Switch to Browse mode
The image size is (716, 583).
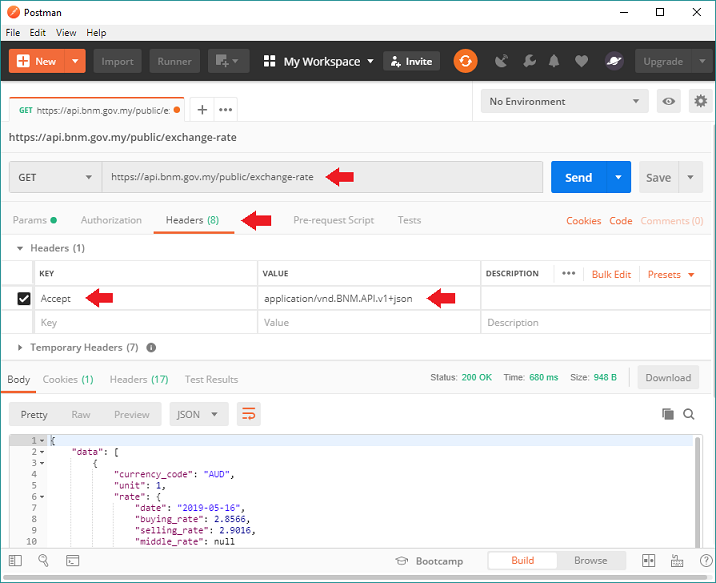pyautogui.click(x=591, y=561)
